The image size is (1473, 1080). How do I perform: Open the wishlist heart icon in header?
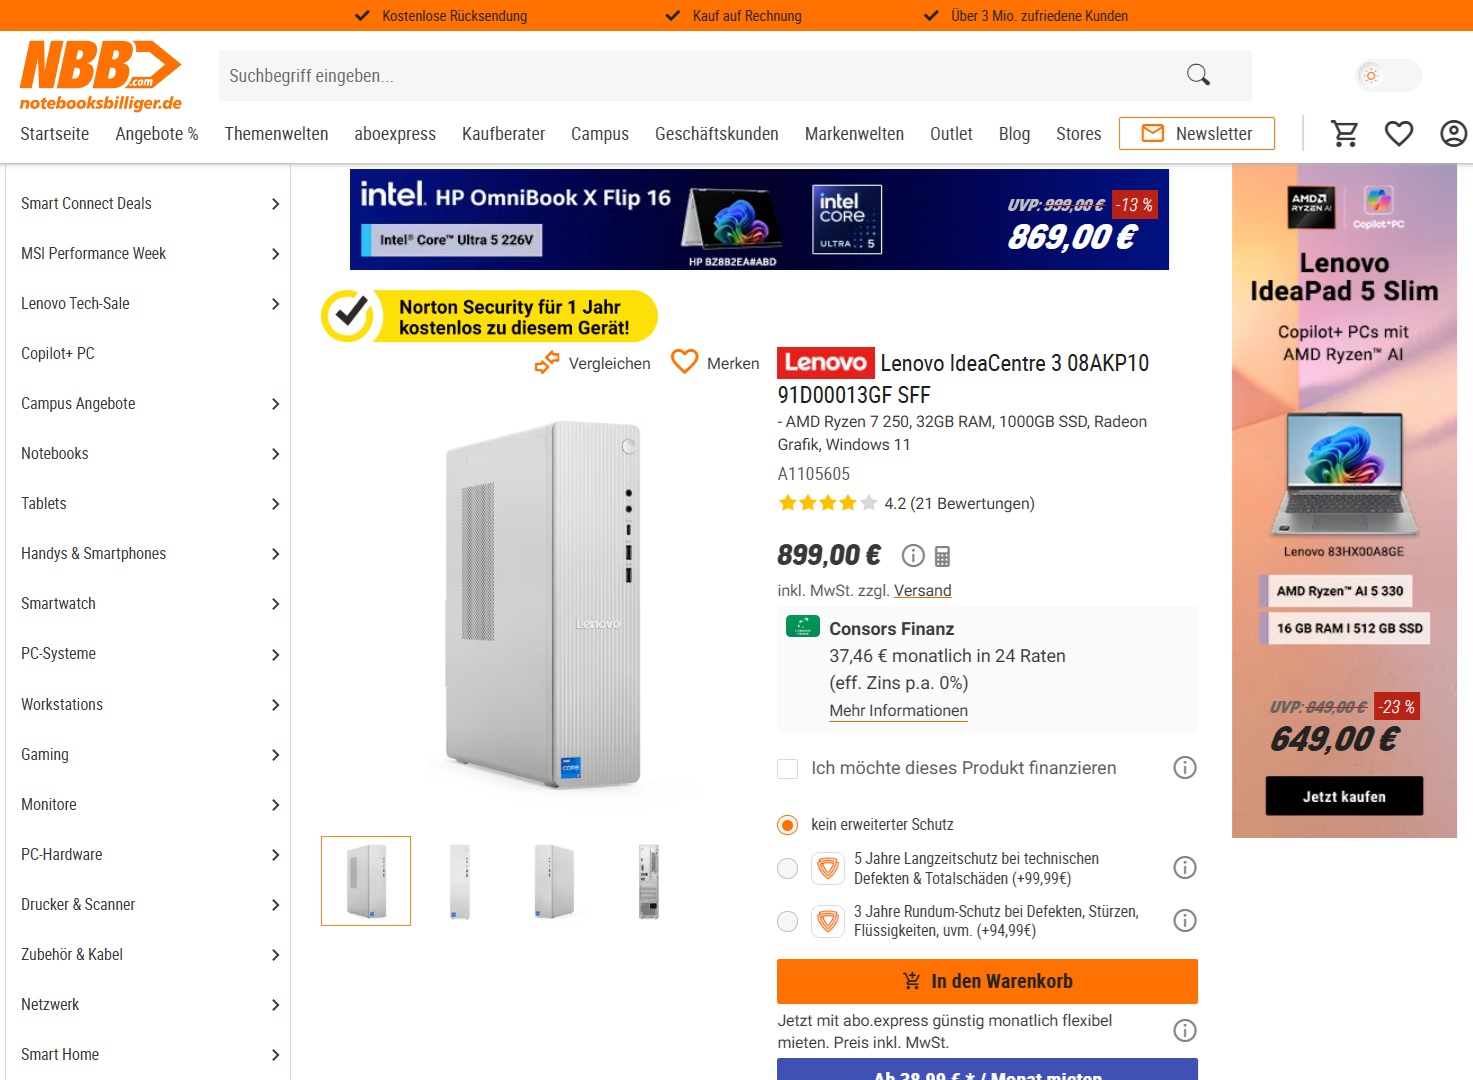point(1399,133)
